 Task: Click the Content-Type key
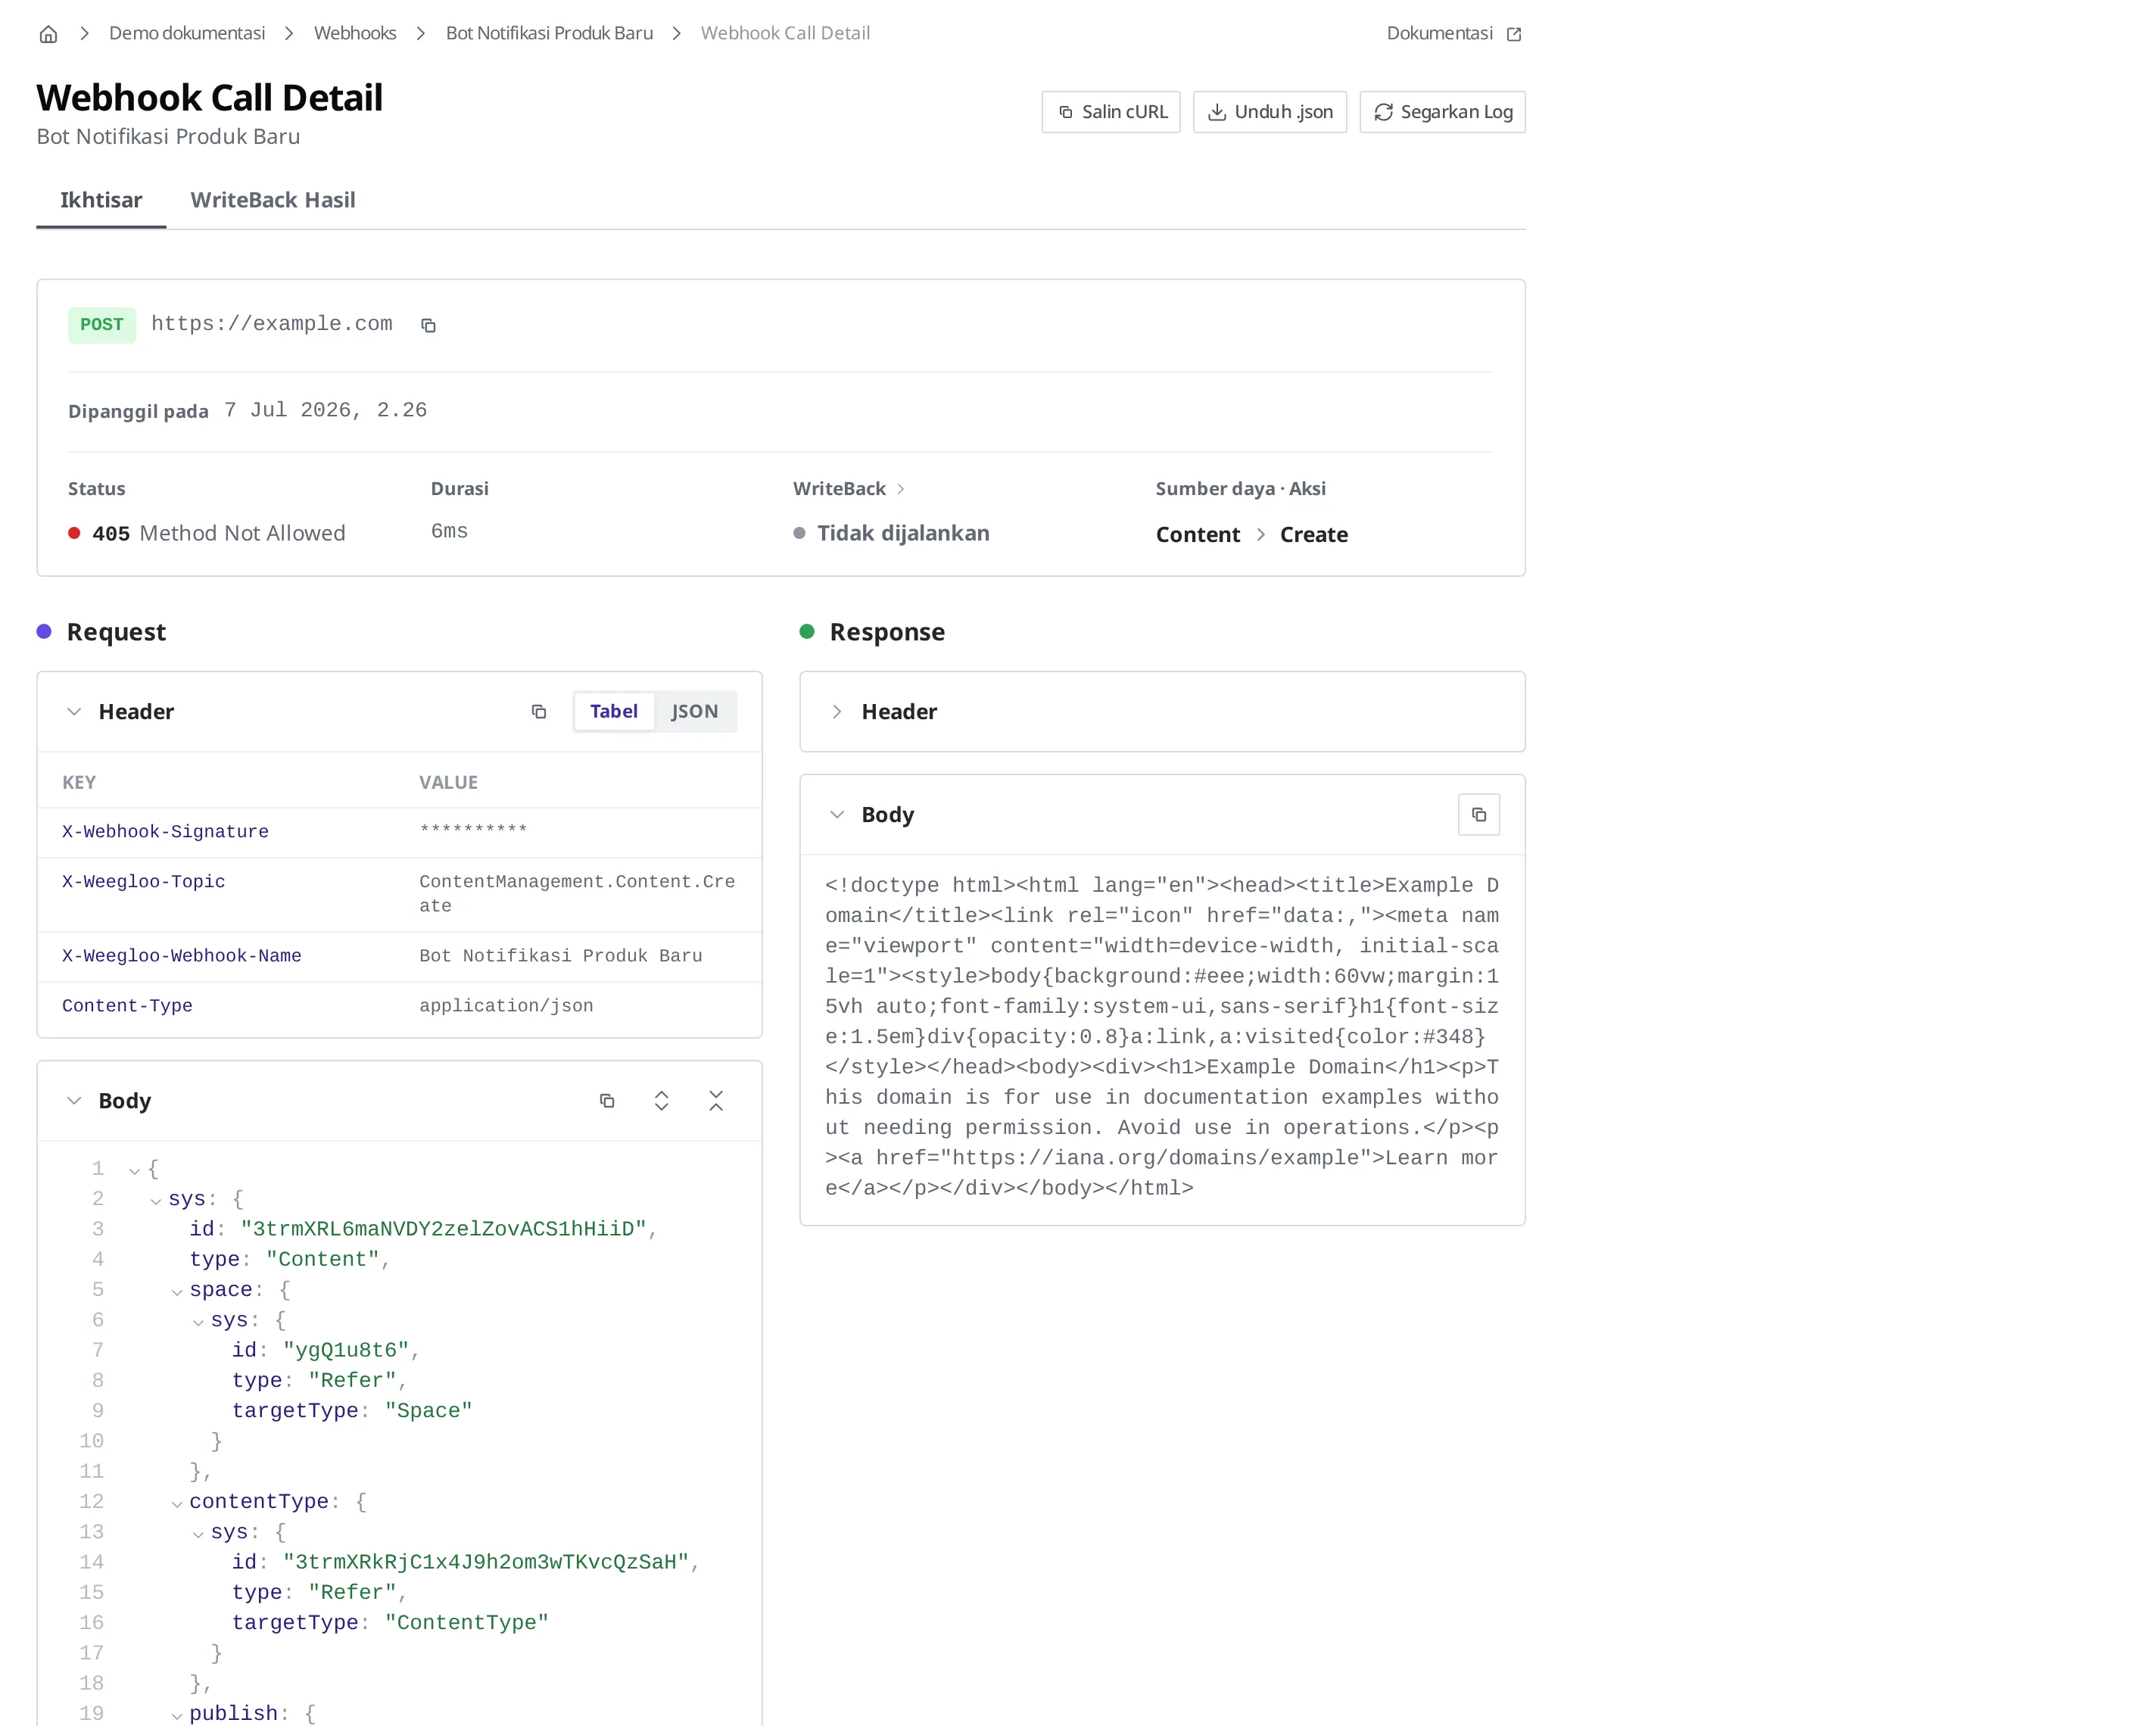tap(127, 1006)
